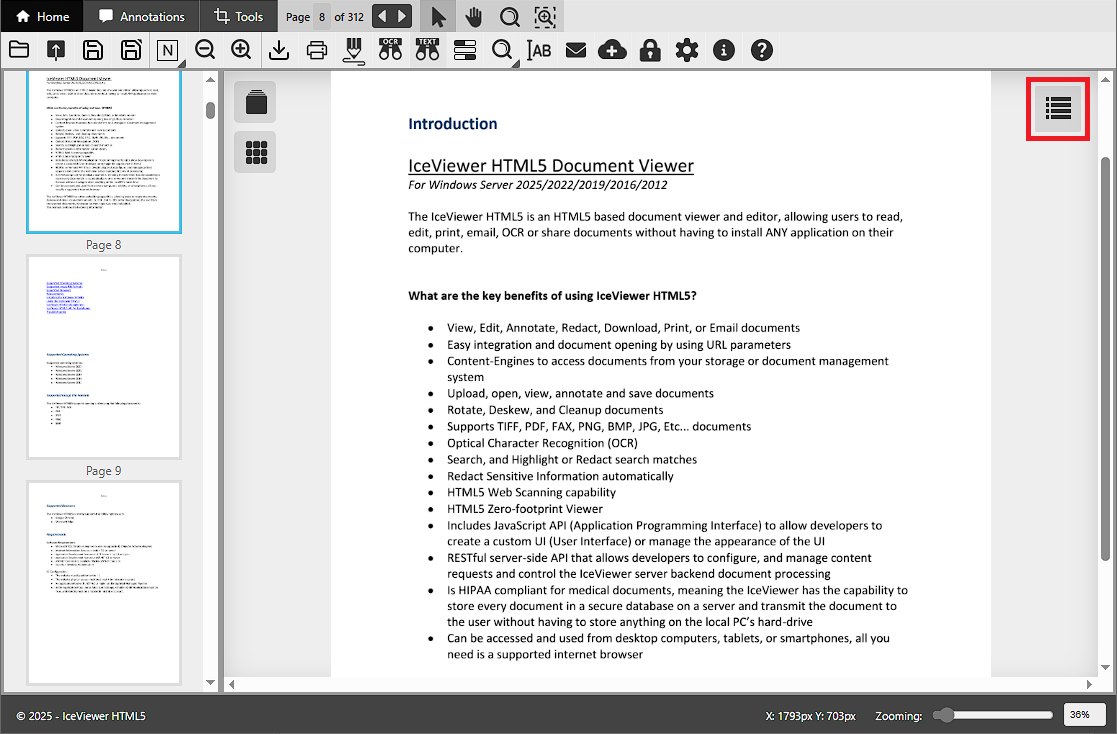Select the signature pen tool
This screenshot has height=734, width=1117.
click(353, 51)
